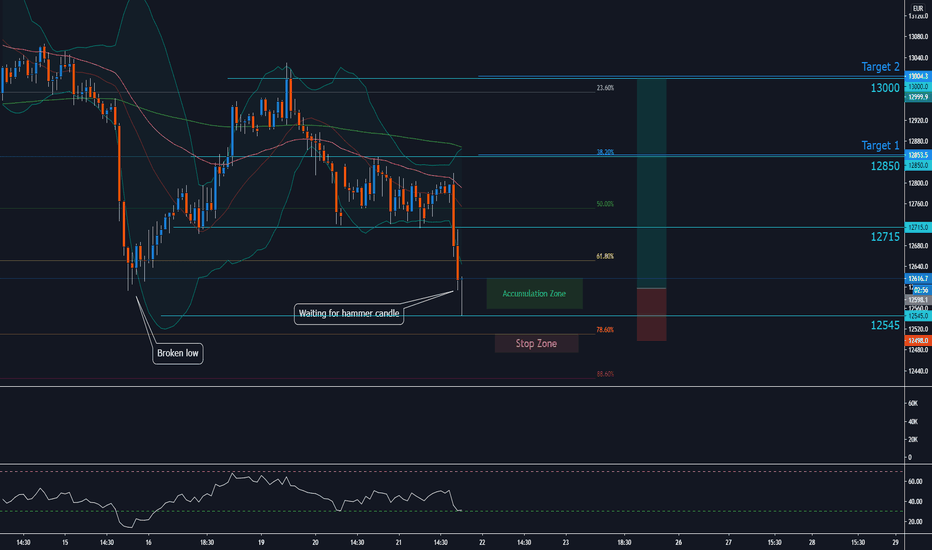Select the red stop area of long position
Viewport: 932px width, 550px height.
[651, 315]
